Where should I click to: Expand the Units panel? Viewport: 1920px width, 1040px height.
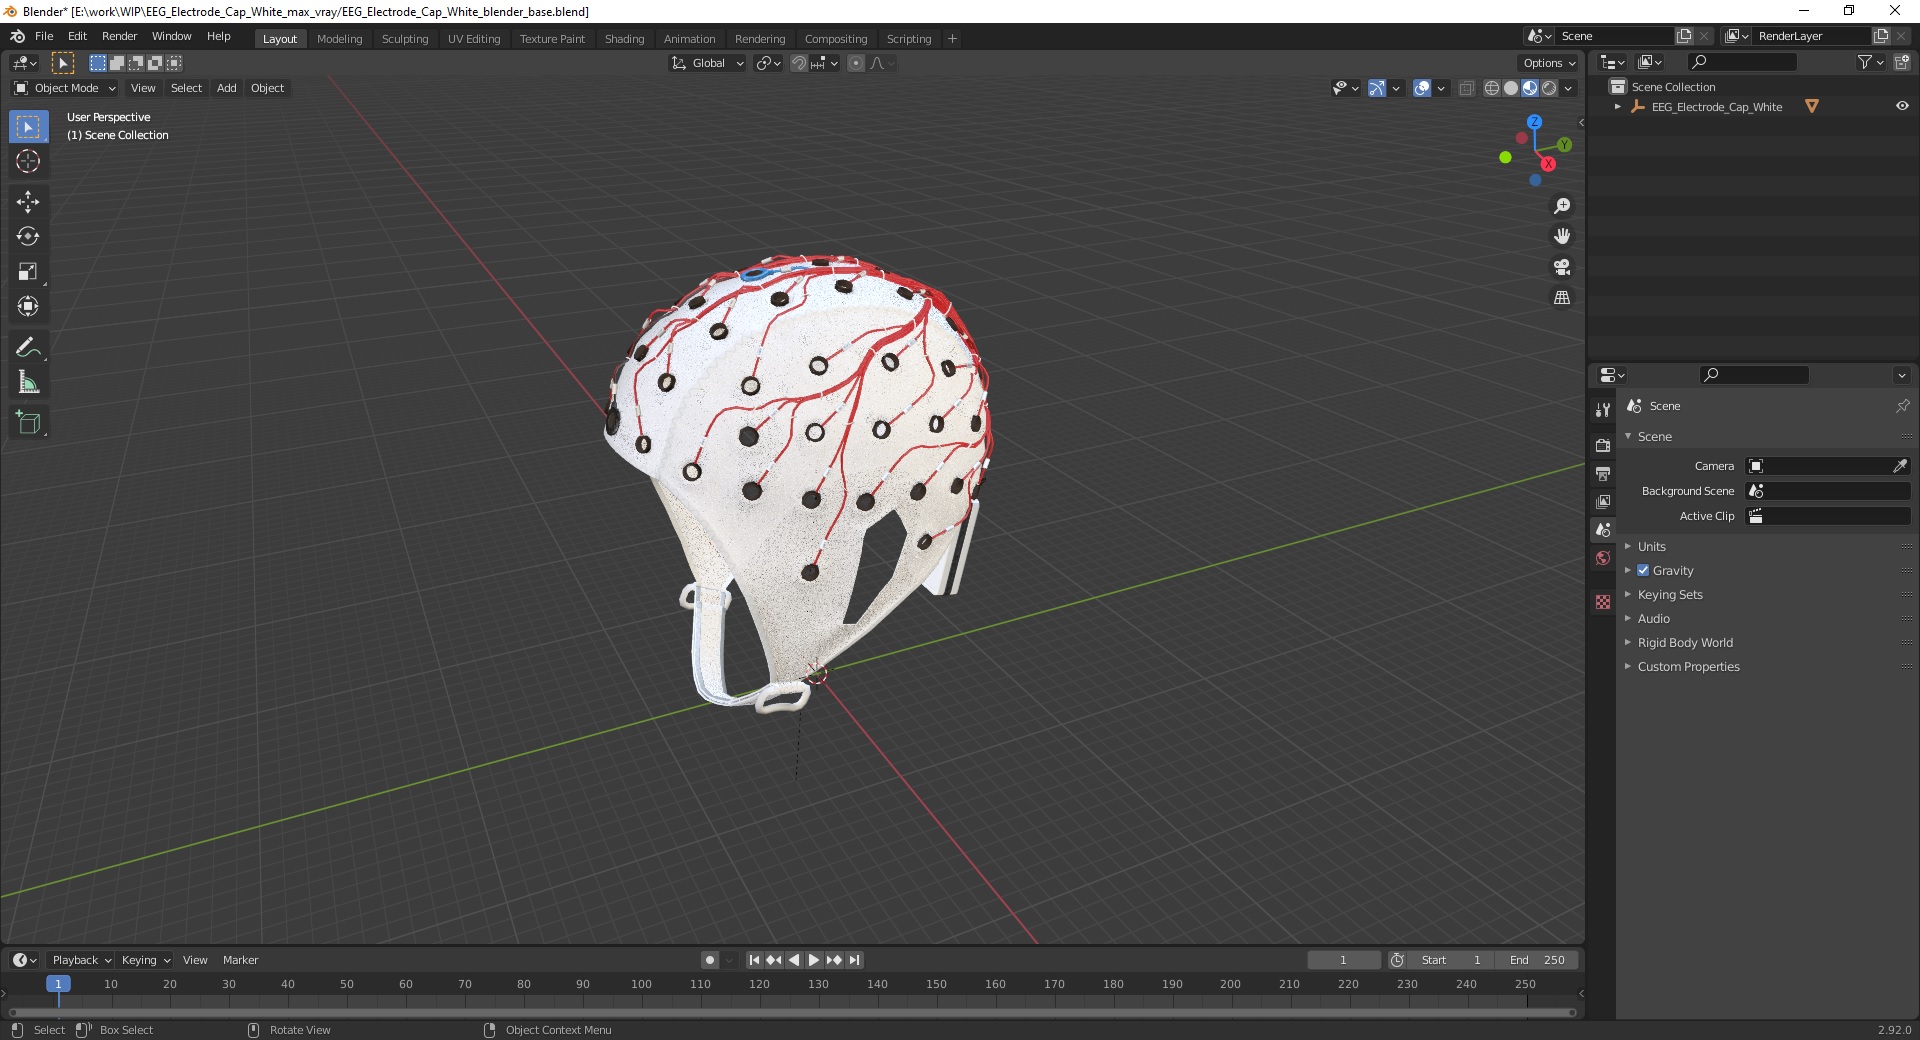pos(1652,546)
